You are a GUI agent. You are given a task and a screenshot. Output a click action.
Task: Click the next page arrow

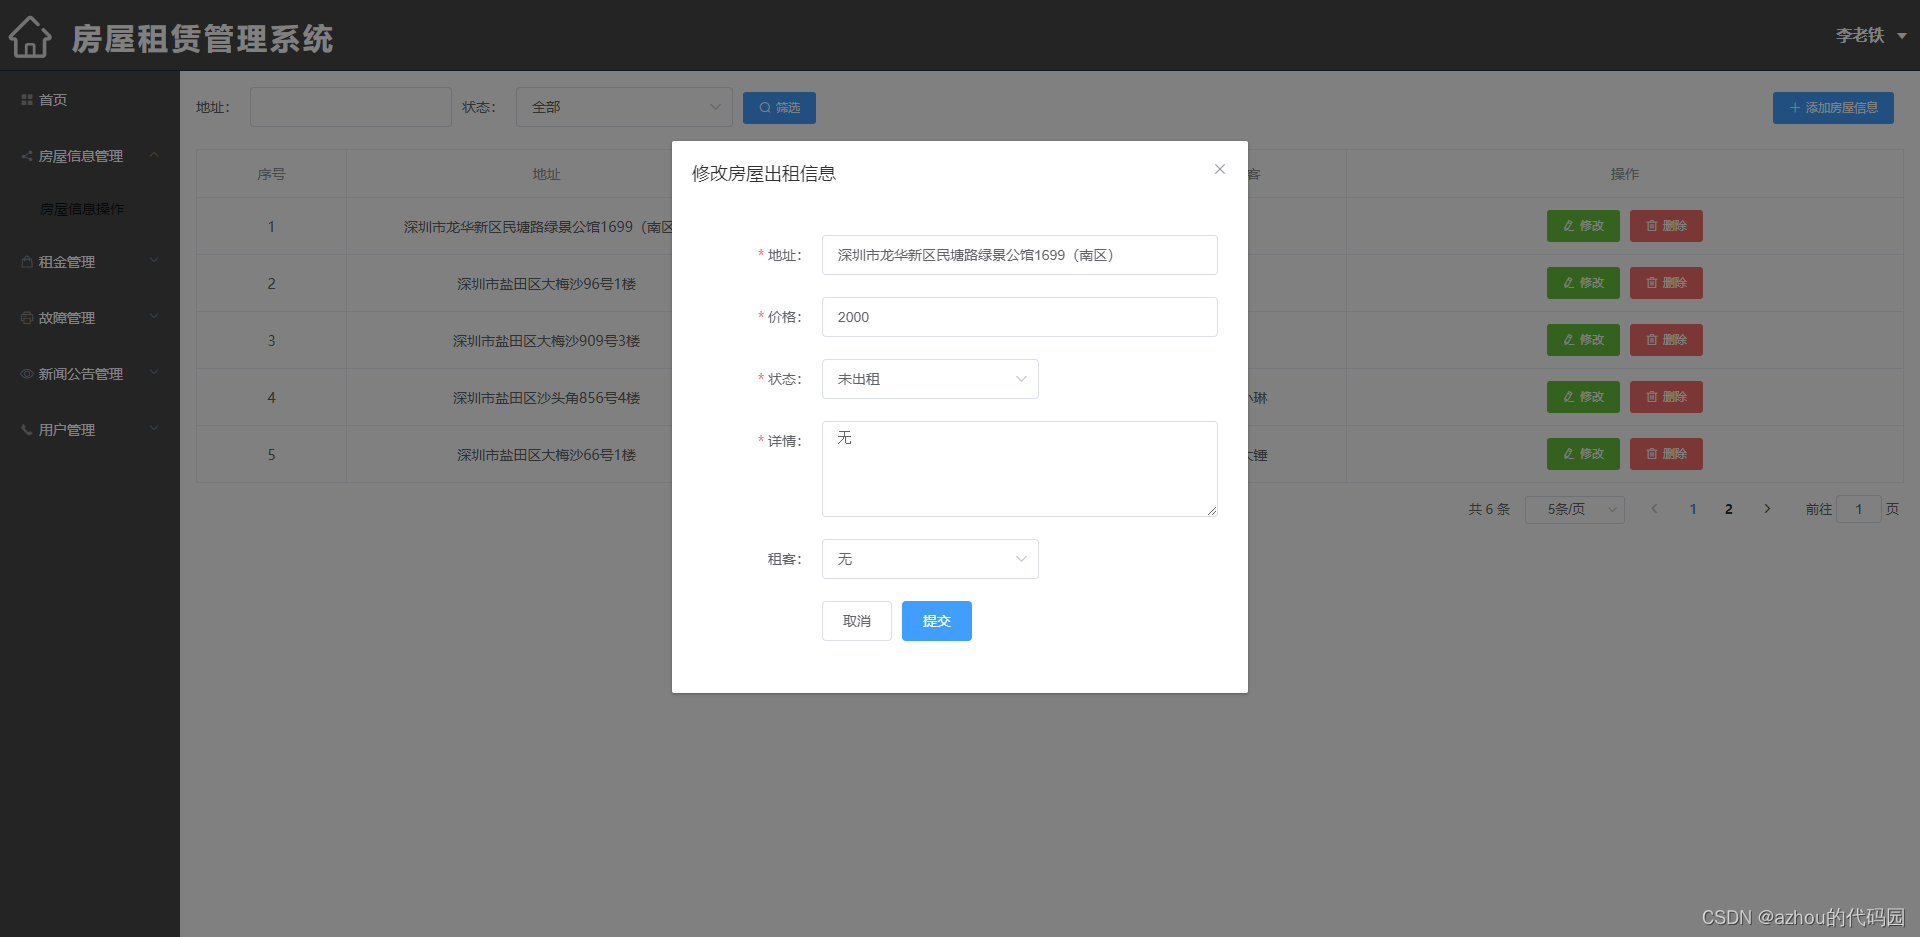1767,509
